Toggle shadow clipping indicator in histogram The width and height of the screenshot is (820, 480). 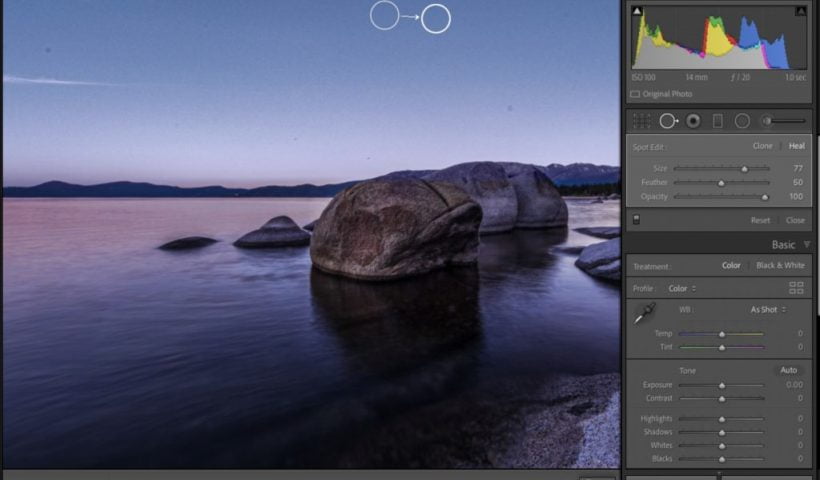[637, 11]
